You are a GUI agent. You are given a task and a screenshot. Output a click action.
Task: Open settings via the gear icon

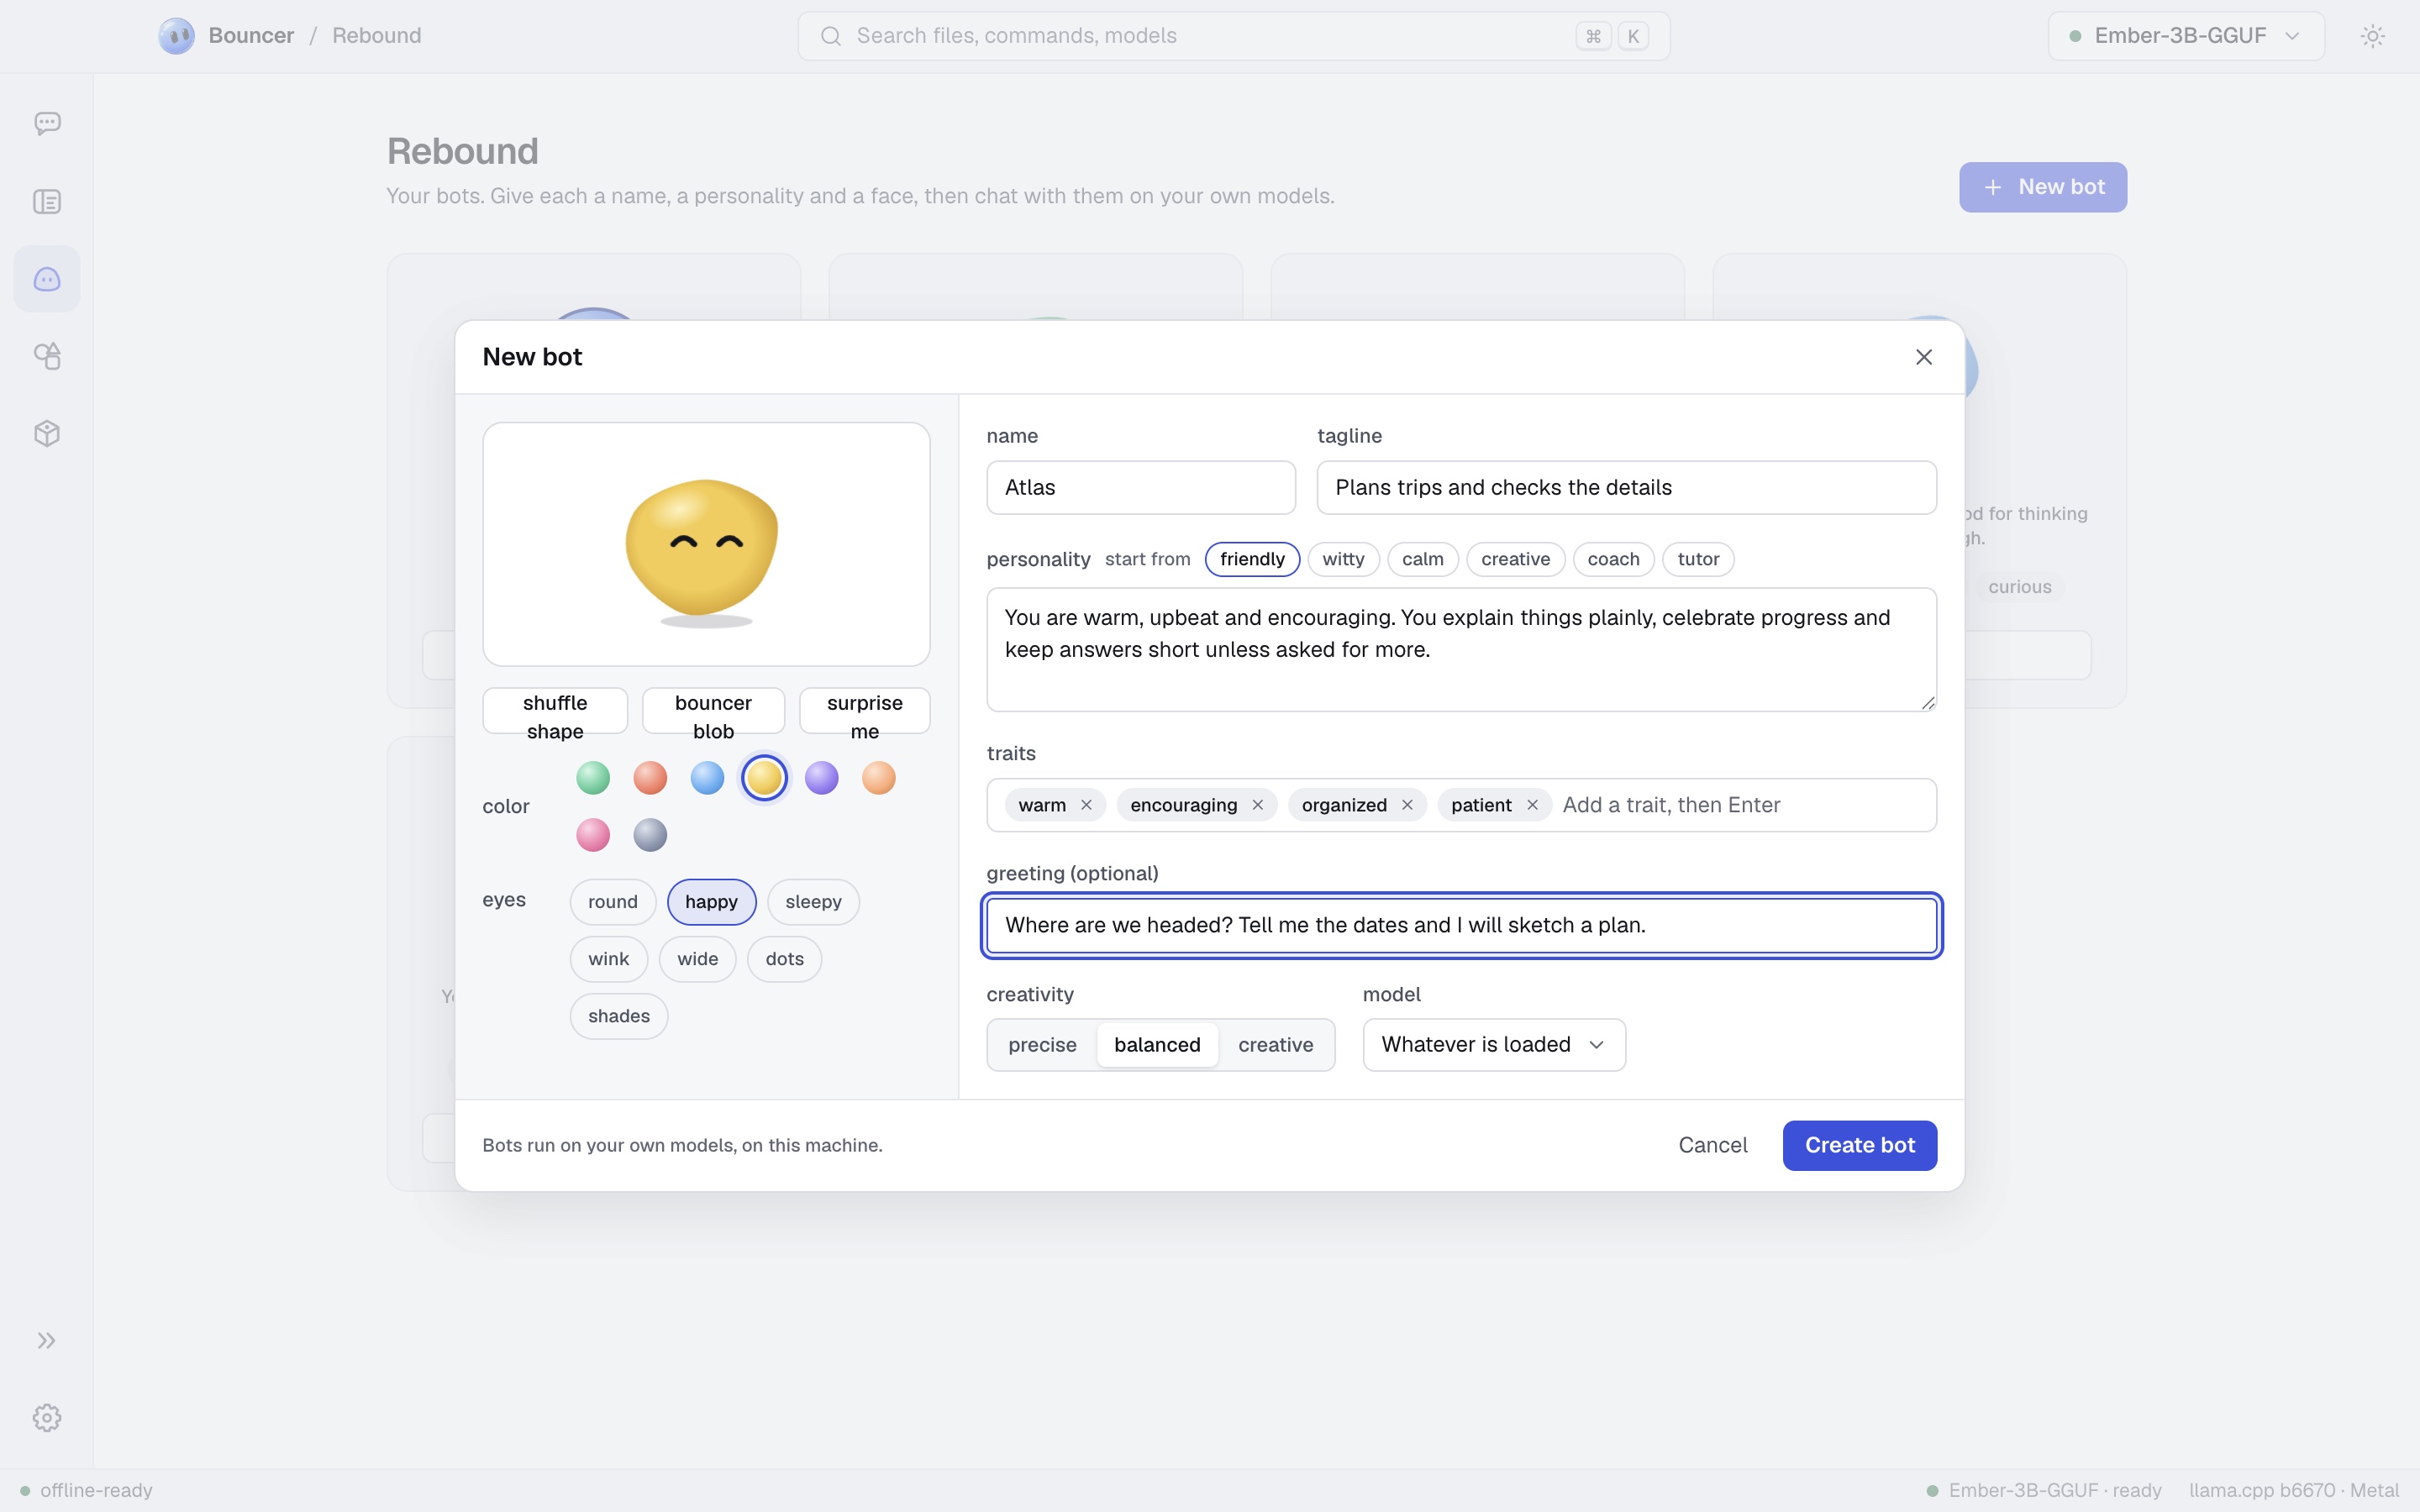click(47, 1418)
